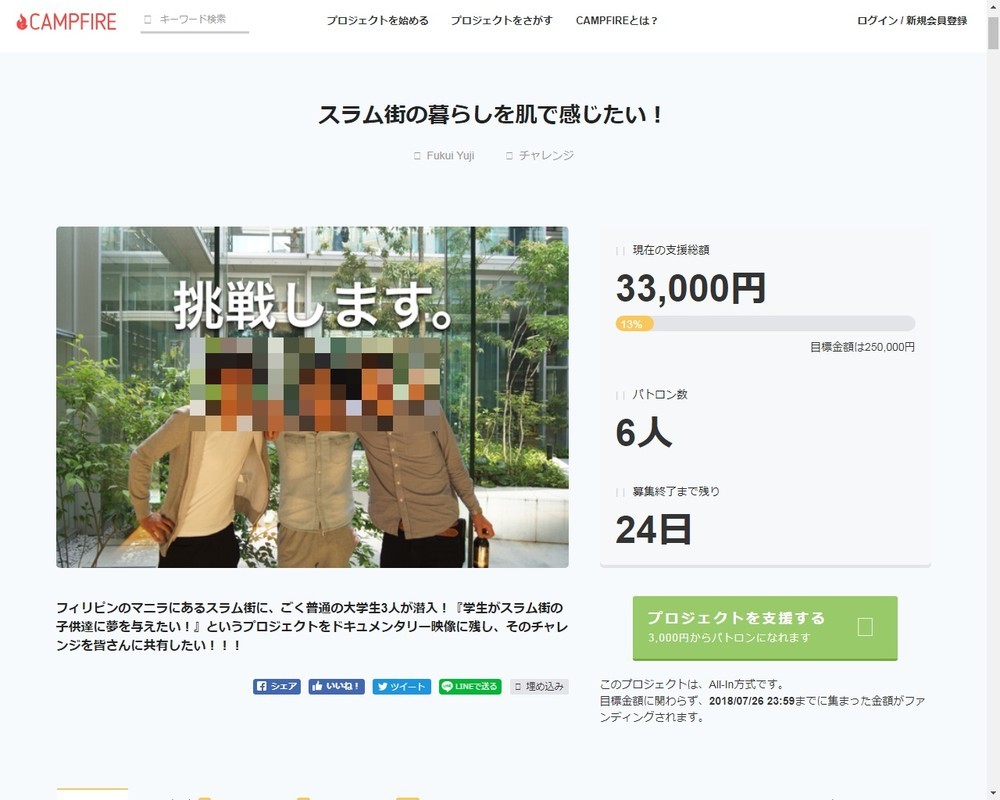Screen dimensions: 1000x800
Task: Click the キーワード検索 search field
Action: pyautogui.click(x=195, y=18)
